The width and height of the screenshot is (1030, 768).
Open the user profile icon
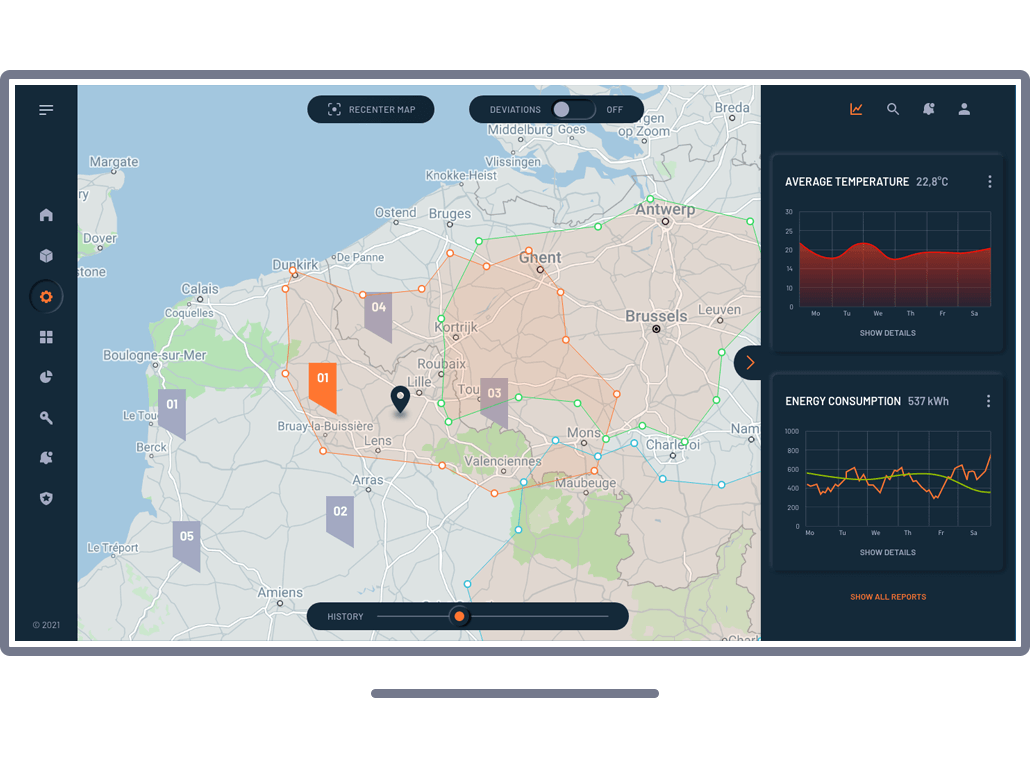964,109
